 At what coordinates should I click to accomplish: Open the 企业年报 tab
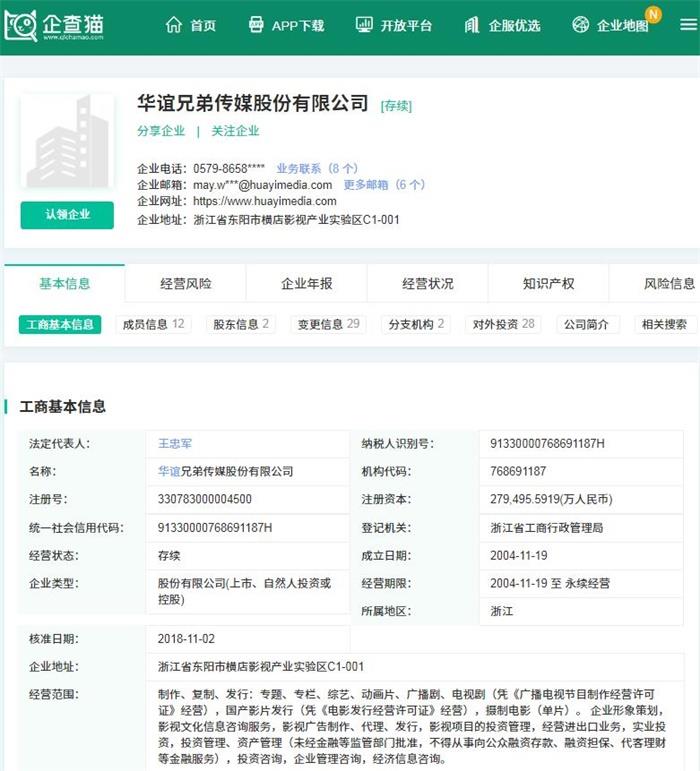307,284
